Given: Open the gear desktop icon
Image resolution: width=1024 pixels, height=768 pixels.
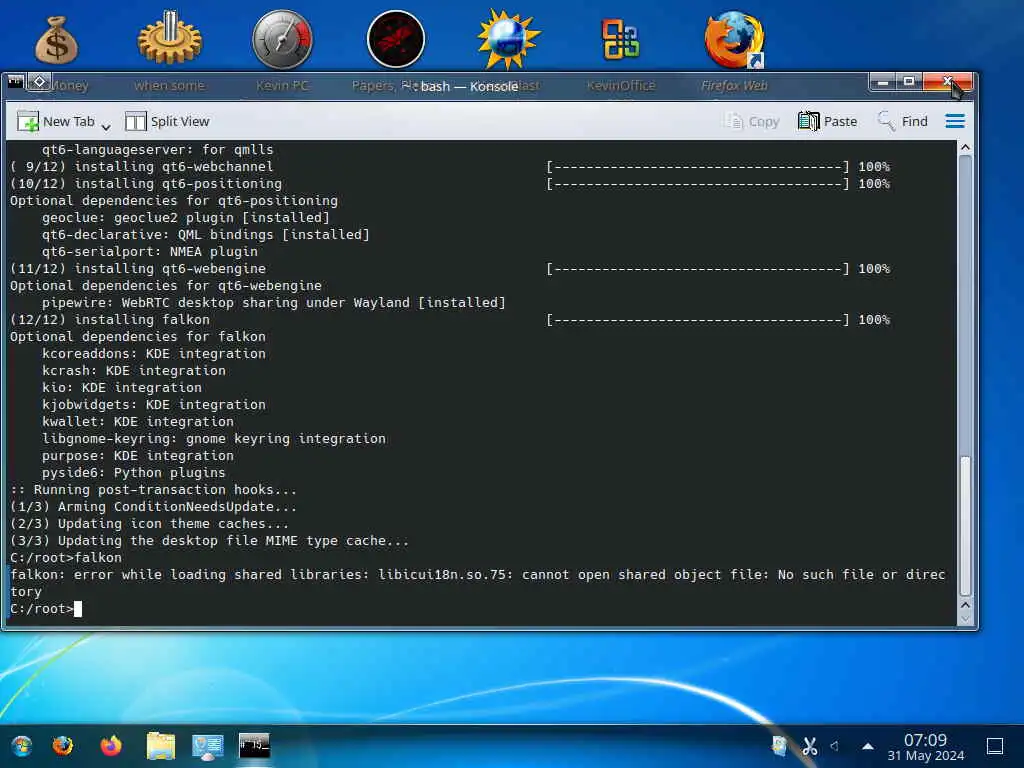Looking at the screenshot, I should [x=169, y=38].
